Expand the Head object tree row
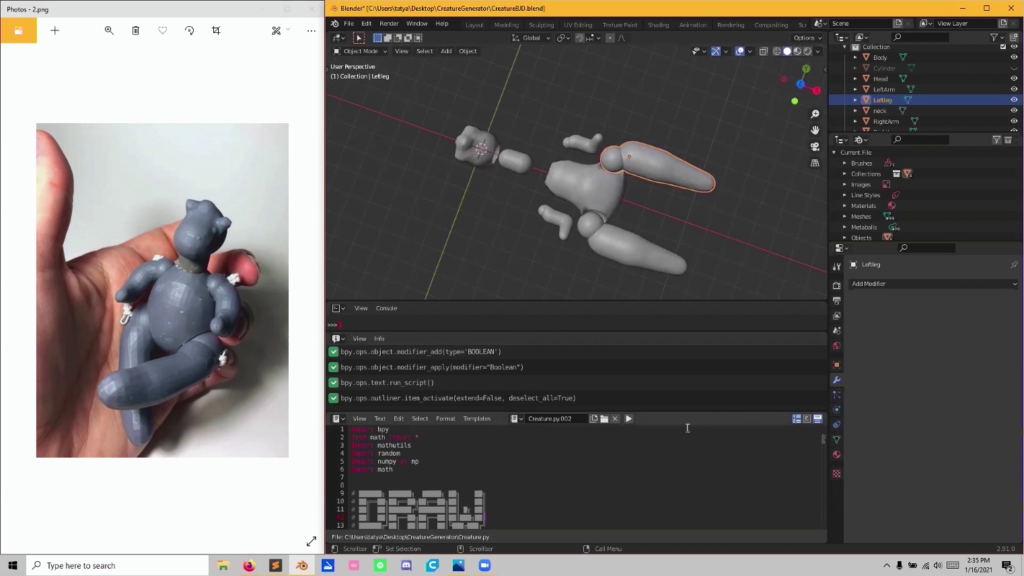1024x576 pixels. coord(856,78)
